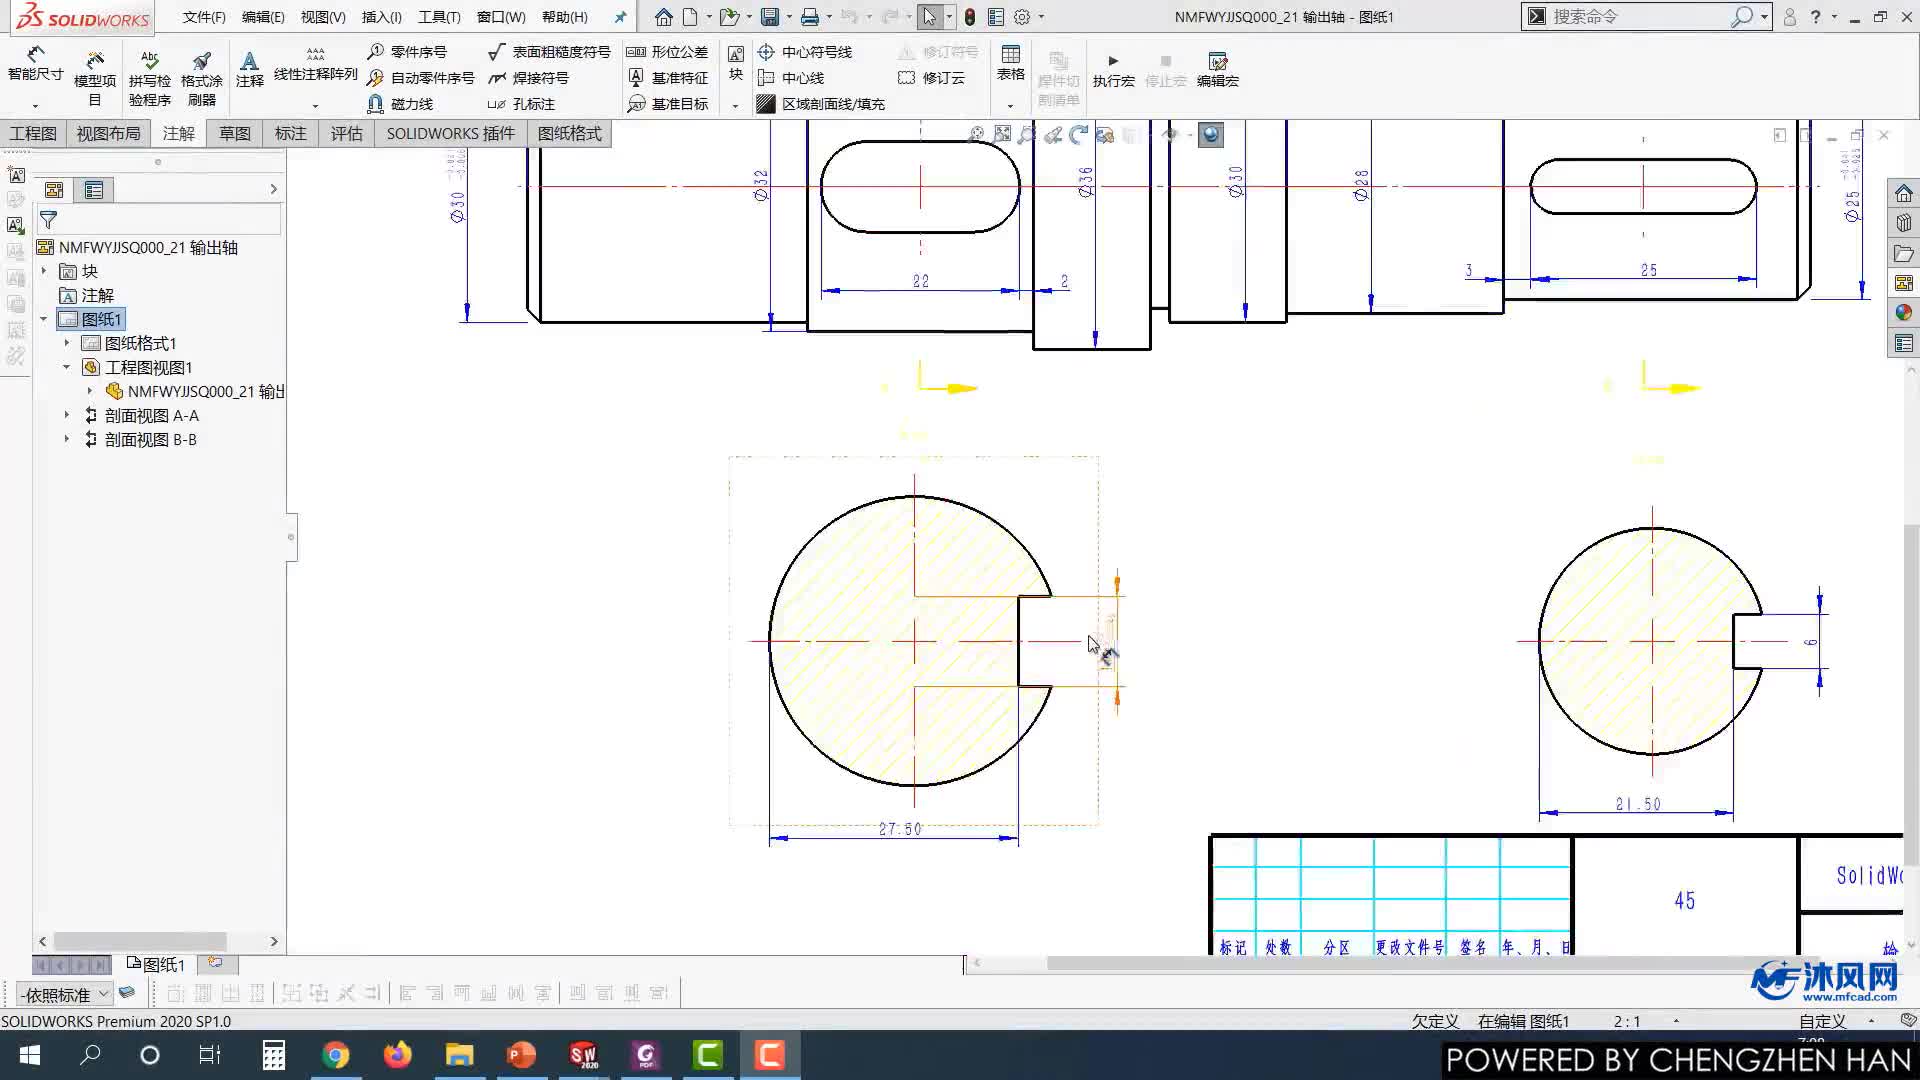Switch to the 评估 ribbon tab

(347, 134)
